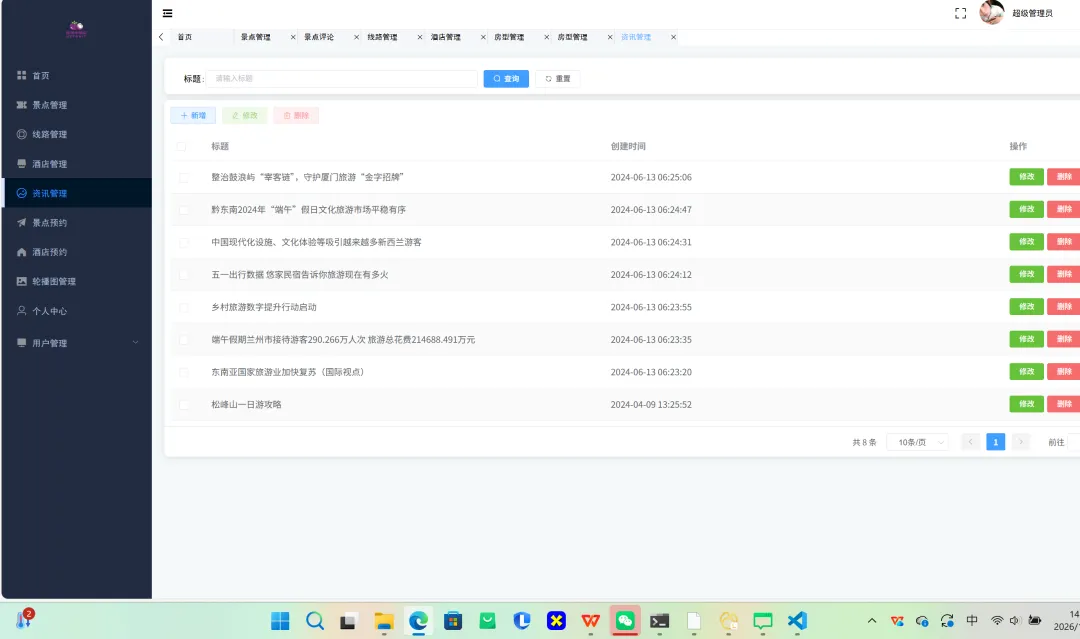Open 景点管理 in the sidebar
The image size is (1080, 639).
click(76, 105)
